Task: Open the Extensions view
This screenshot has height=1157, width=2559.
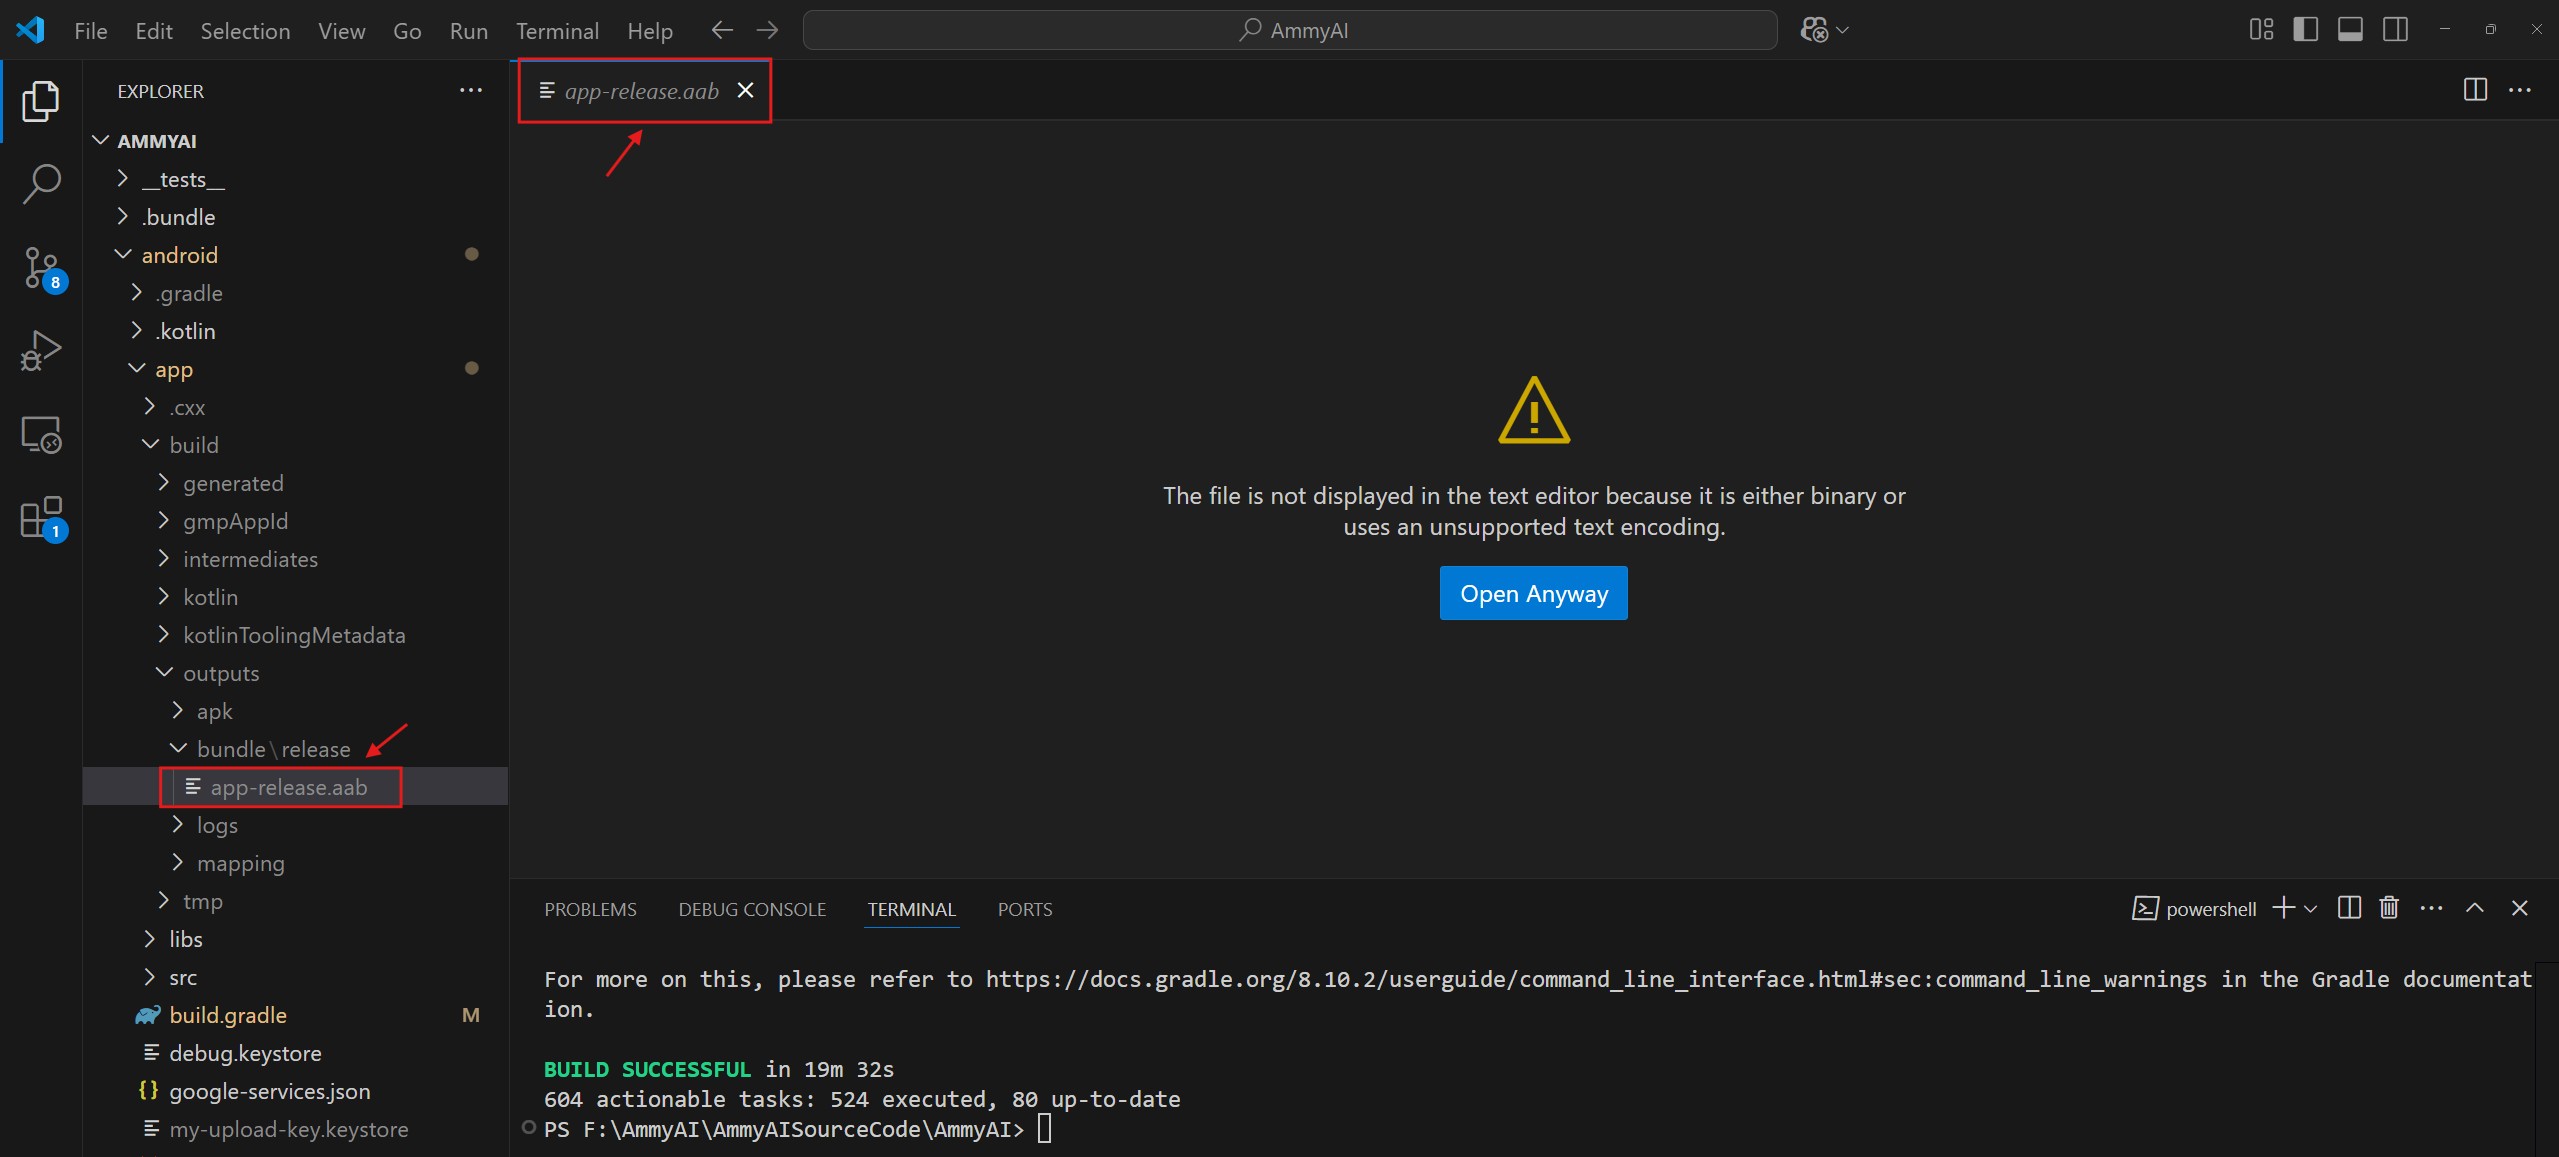Action: [41, 518]
